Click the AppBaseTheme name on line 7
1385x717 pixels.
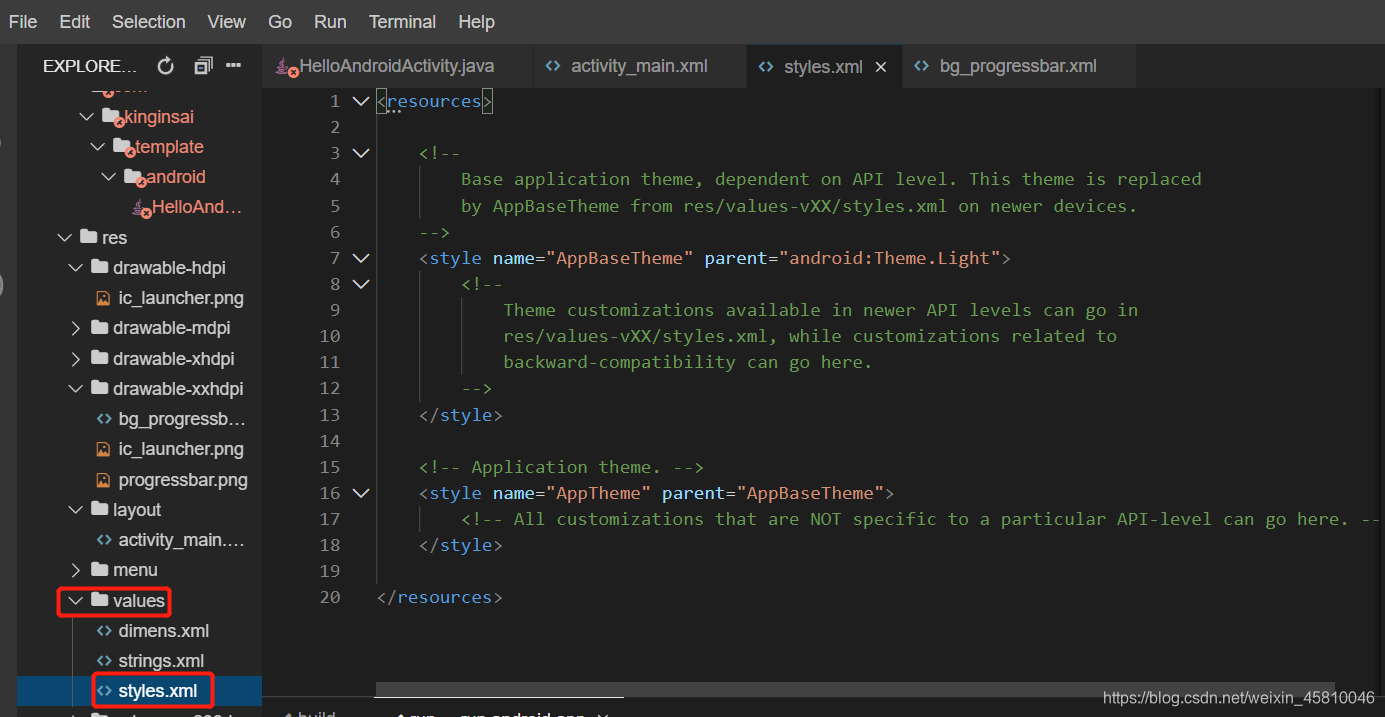click(x=619, y=258)
